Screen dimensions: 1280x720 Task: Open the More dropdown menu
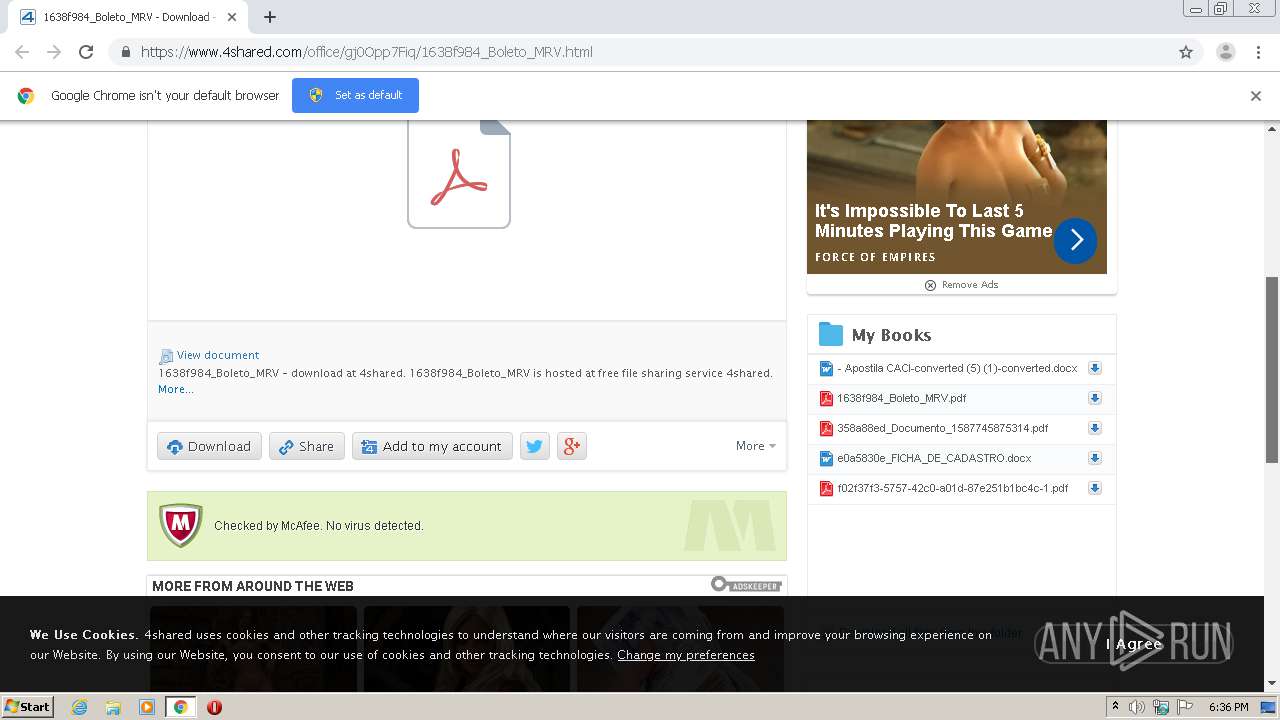(x=755, y=446)
